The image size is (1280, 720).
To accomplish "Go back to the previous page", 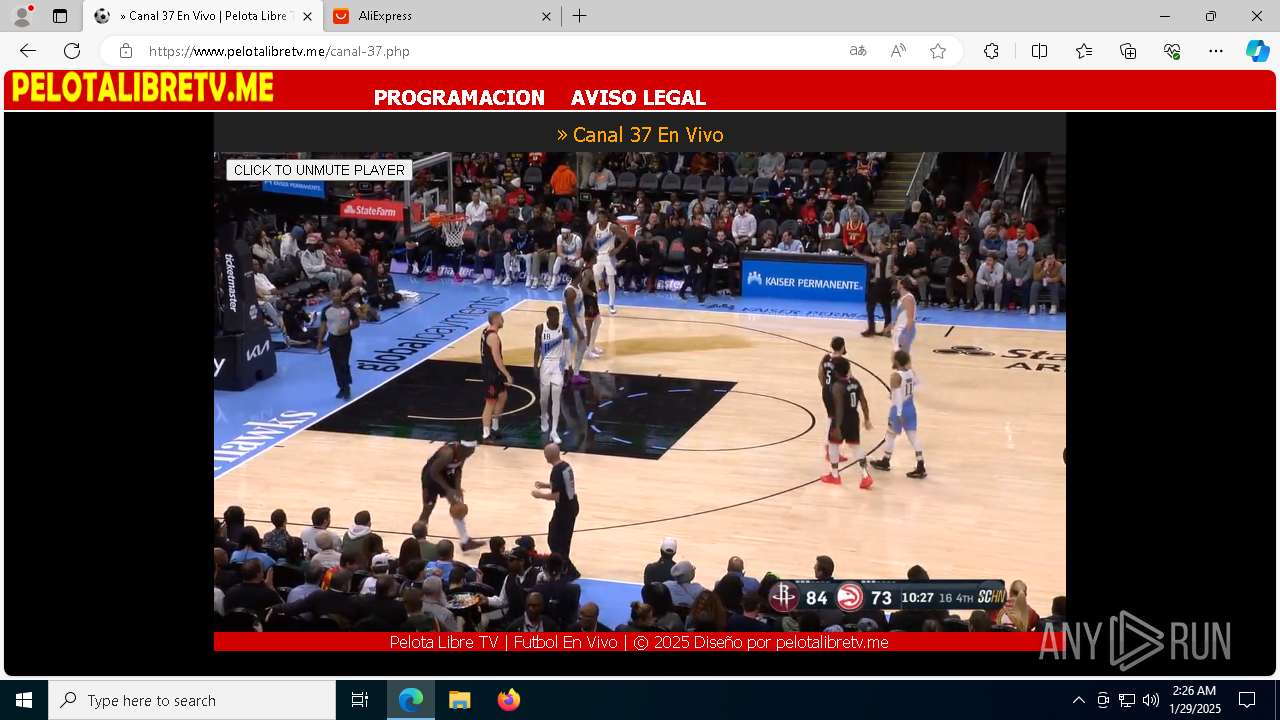I will click(28, 51).
